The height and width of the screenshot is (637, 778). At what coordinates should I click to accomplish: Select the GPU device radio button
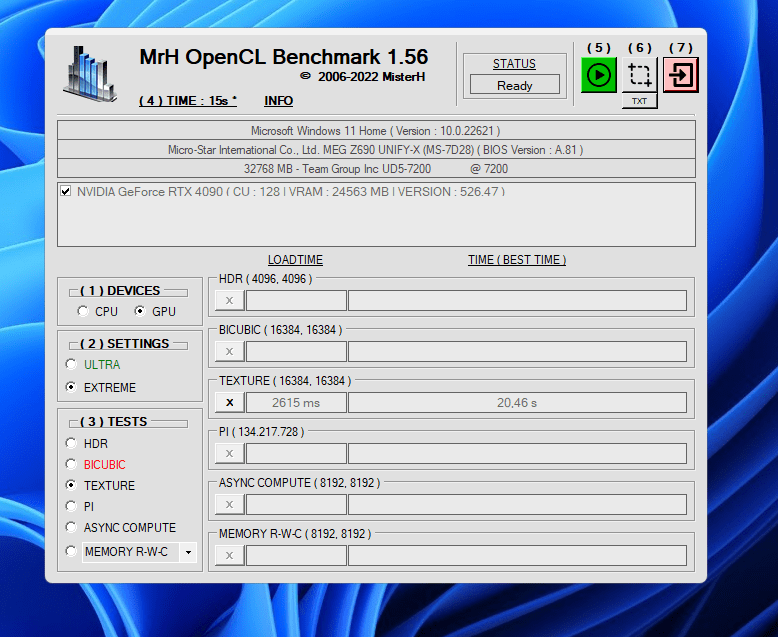[140, 311]
